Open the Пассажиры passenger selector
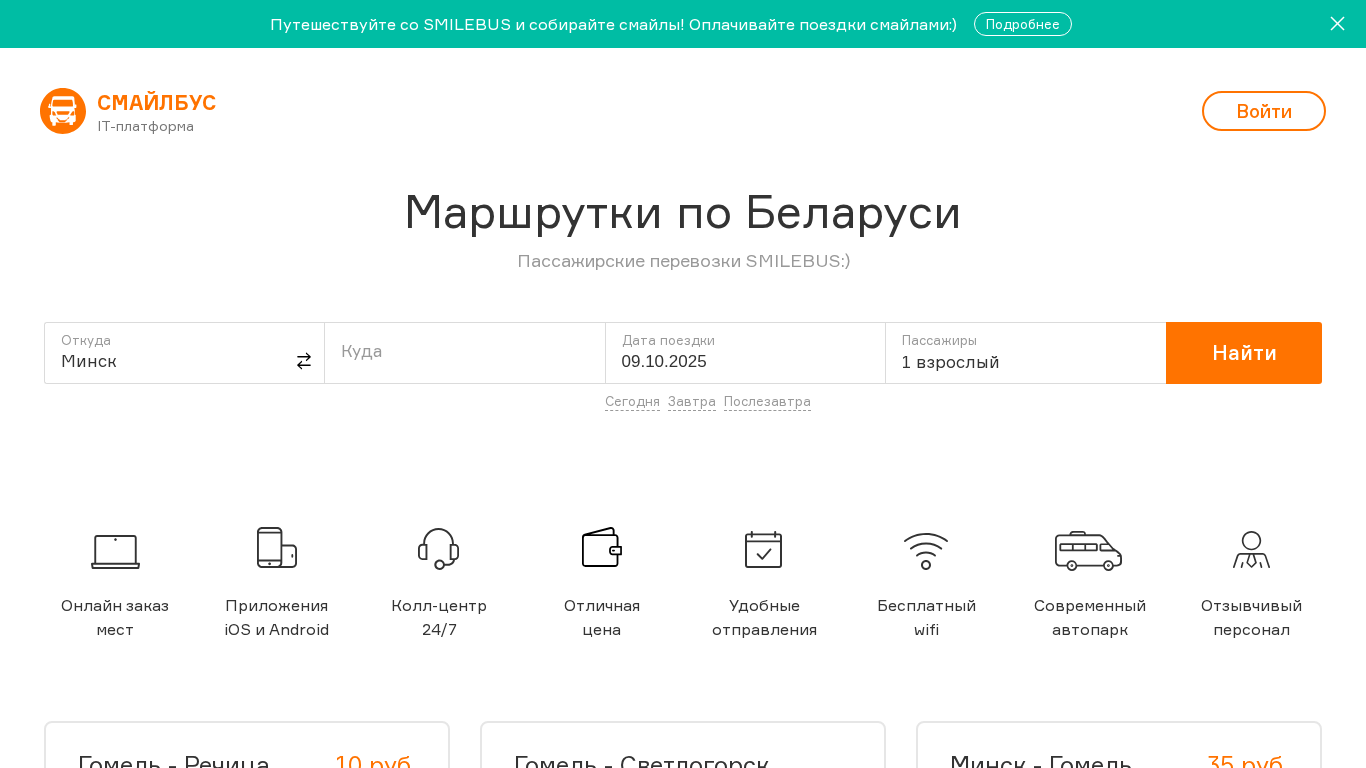 point(1026,353)
